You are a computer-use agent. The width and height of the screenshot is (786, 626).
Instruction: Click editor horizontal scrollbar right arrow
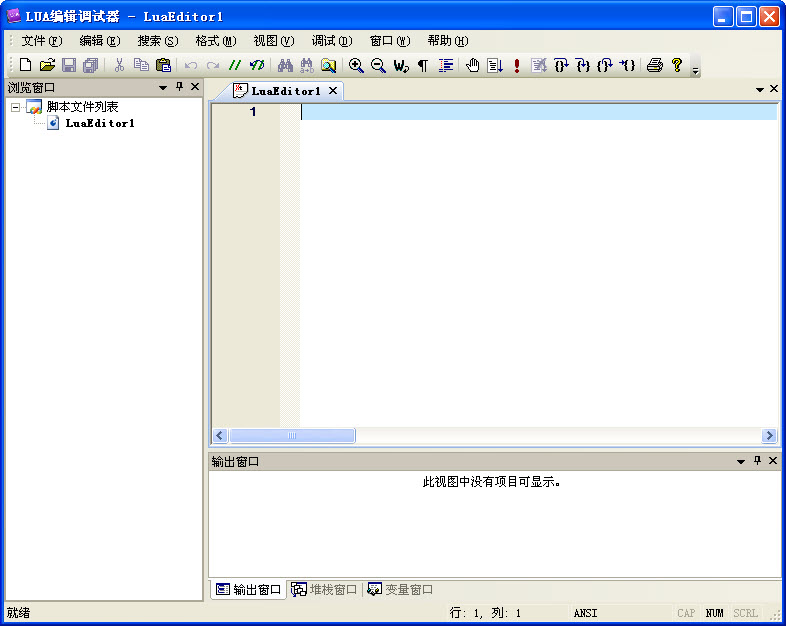[769, 436]
